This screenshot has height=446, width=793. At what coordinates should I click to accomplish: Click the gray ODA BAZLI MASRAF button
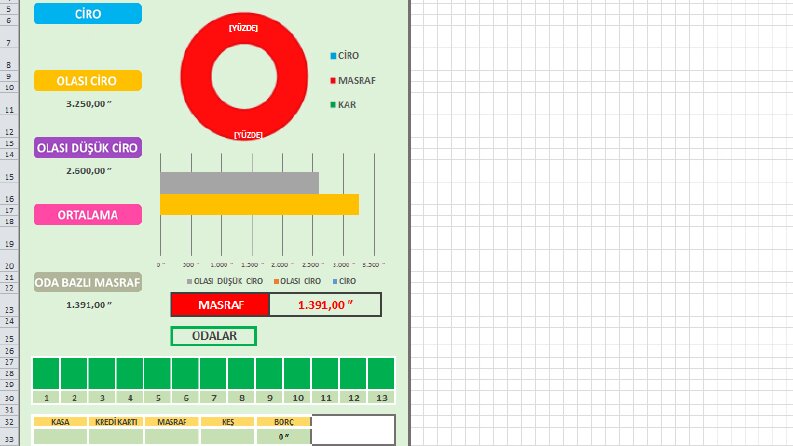pyautogui.click(x=88, y=282)
